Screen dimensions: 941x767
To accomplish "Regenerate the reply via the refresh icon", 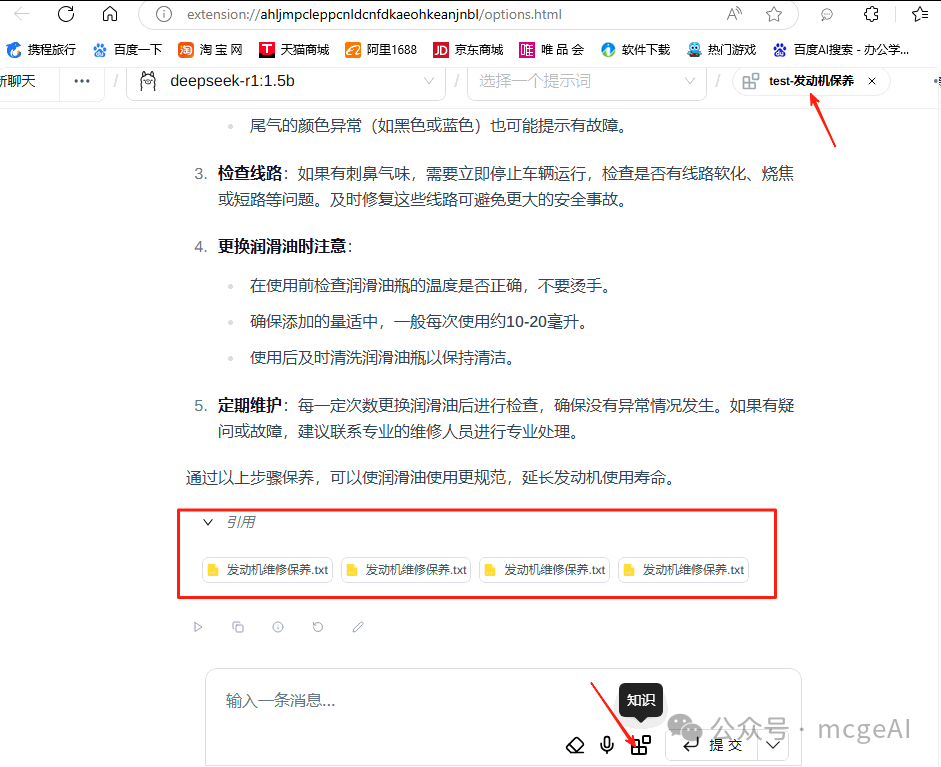I will point(318,627).
